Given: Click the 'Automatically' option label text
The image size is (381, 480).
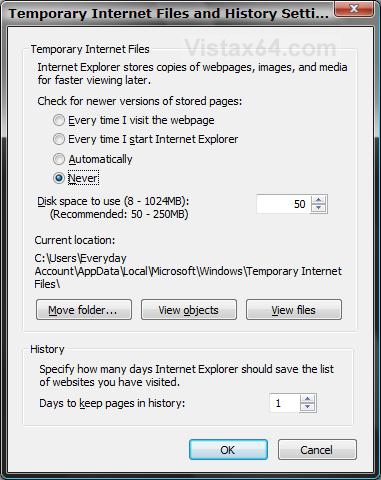Looking at the screenshot, I should click(x=100, y=159).
